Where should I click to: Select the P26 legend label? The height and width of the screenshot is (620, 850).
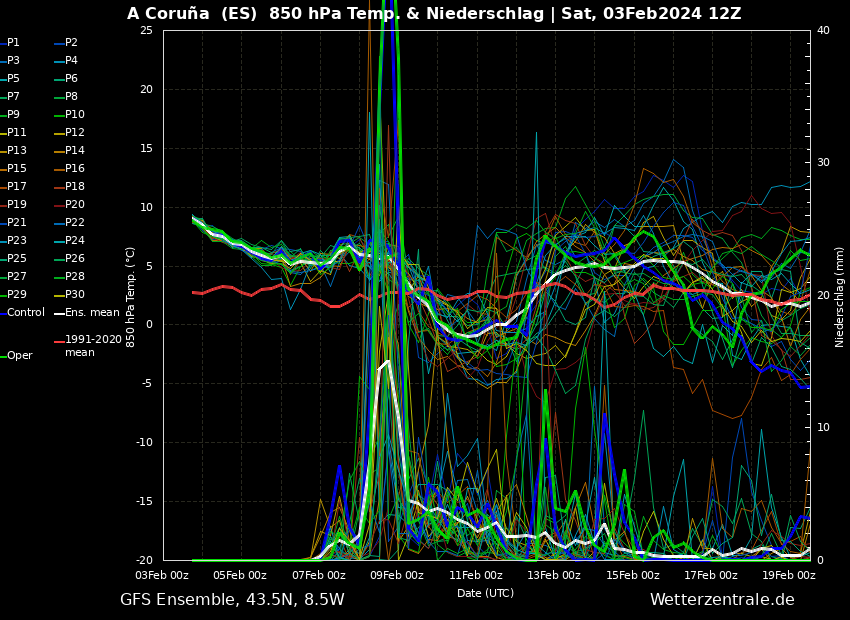[75, 257]
